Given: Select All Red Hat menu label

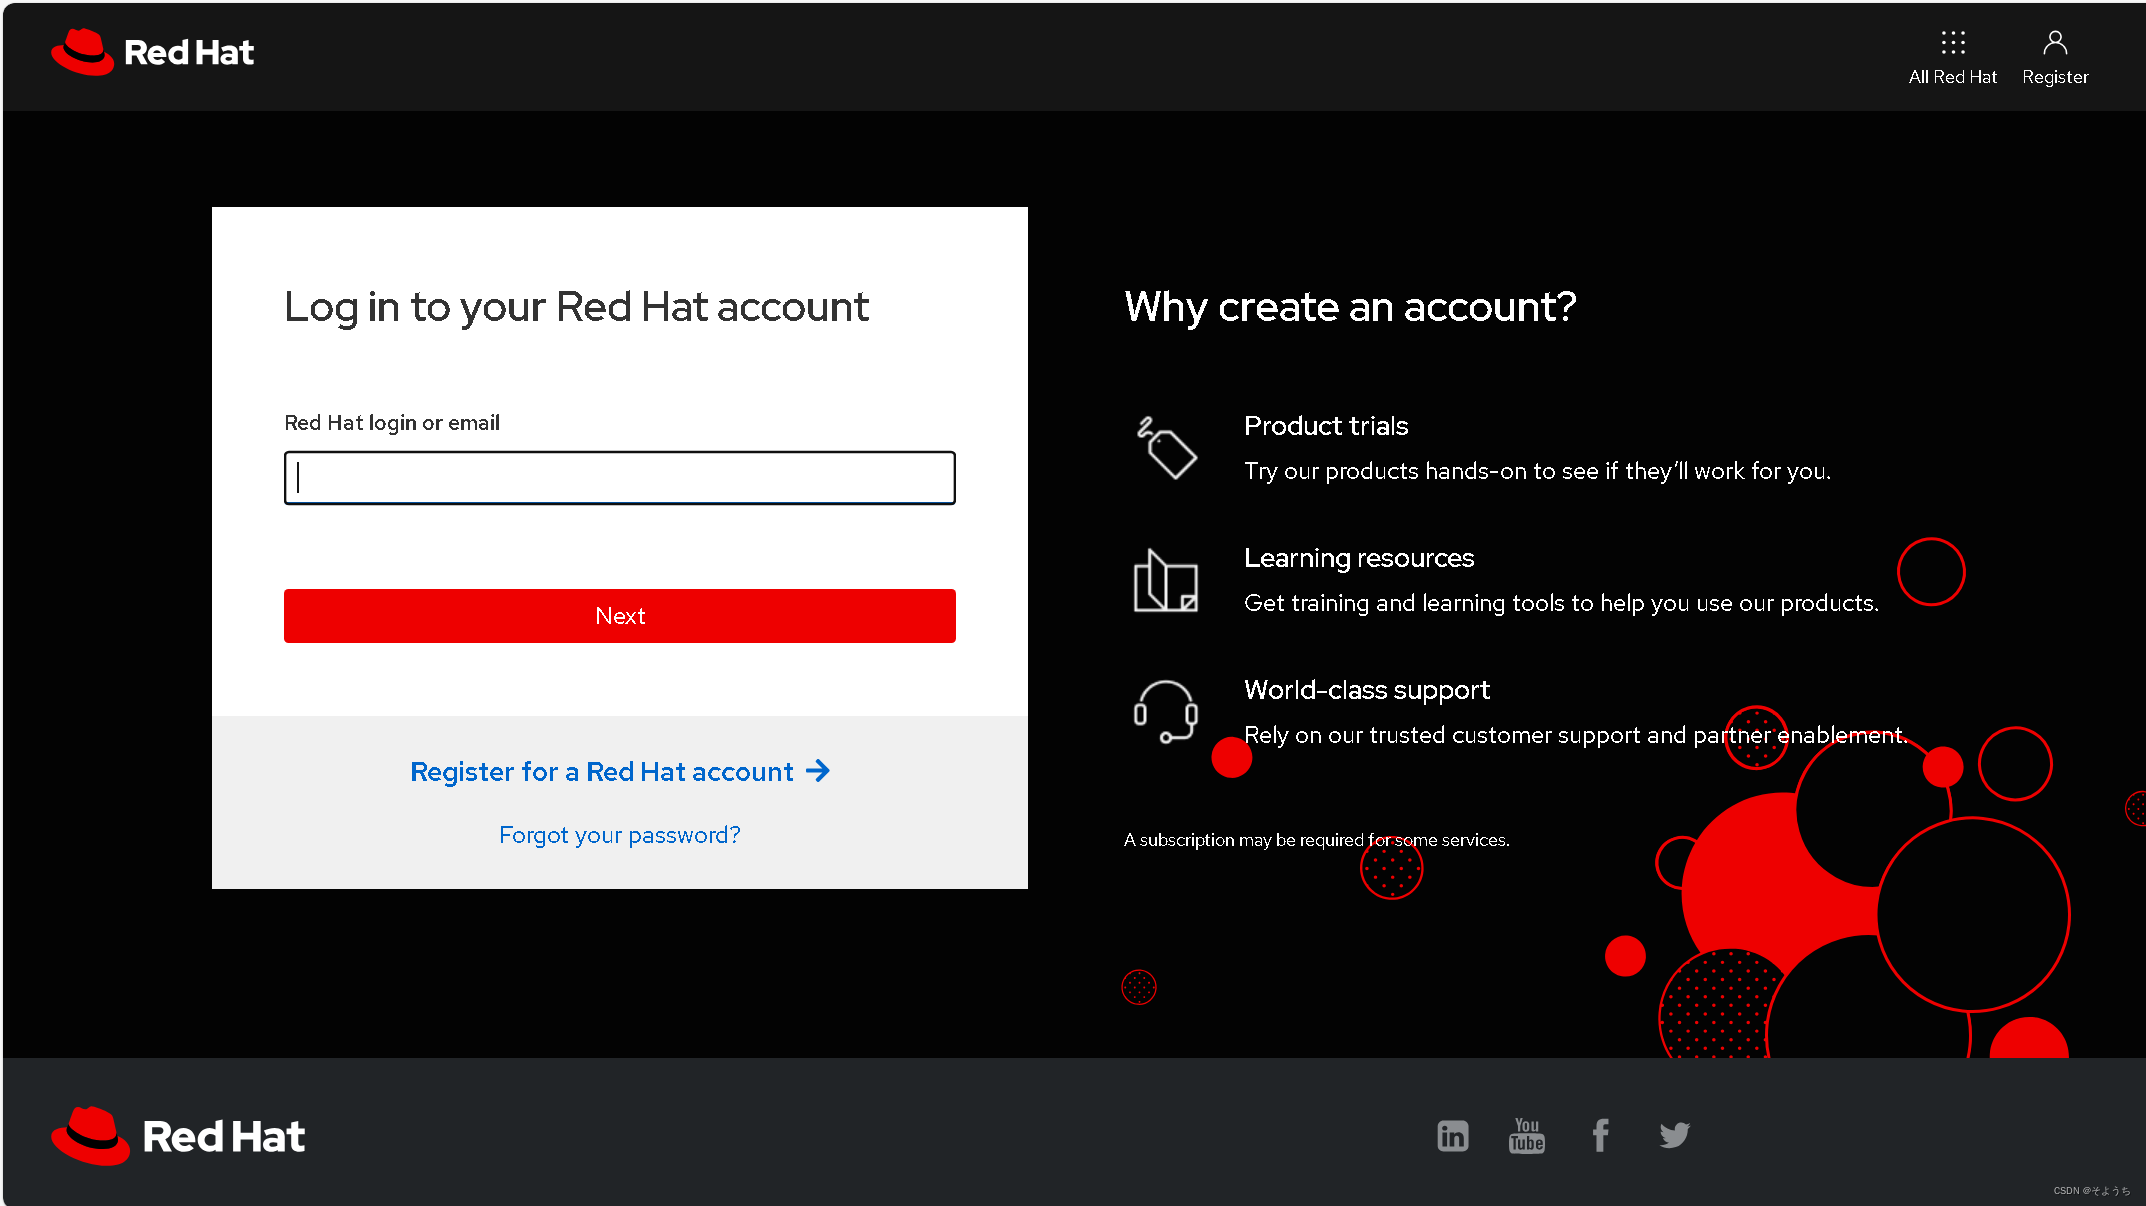Looking at the screenshot, I should pyautogui.click(x=1952, y=77).
